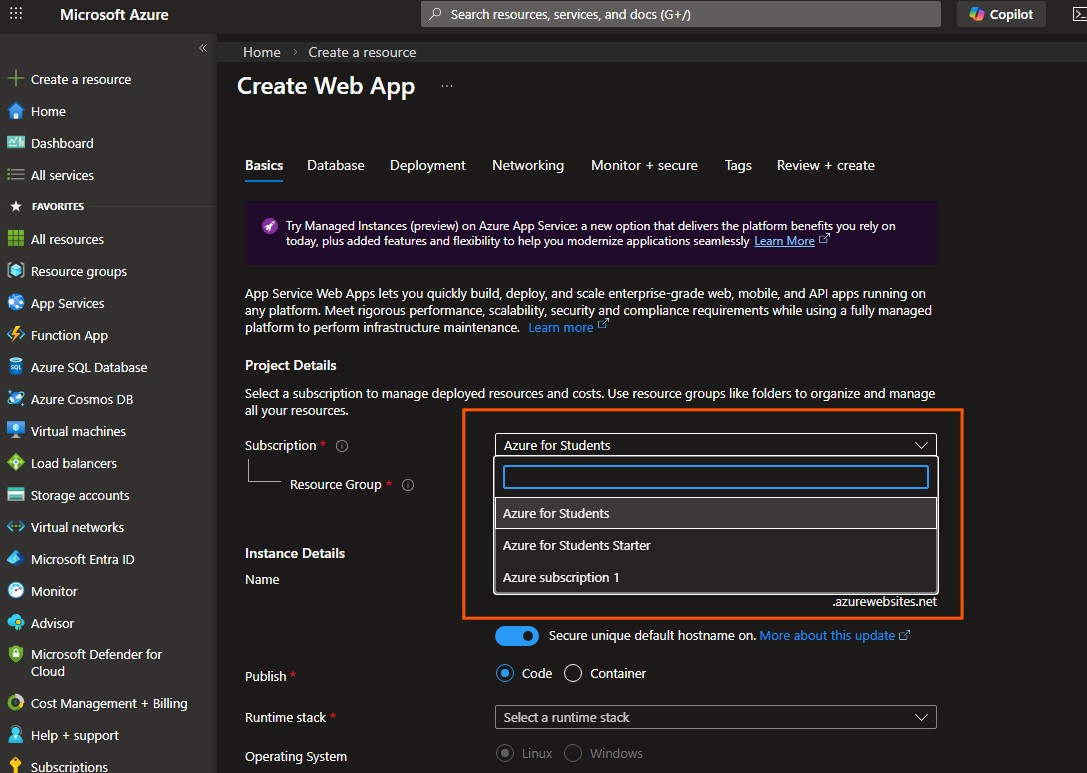The width and height of the screenshot is (1087, 773).
Task: Click the All resources grid icon
Action: coord(15,239)
